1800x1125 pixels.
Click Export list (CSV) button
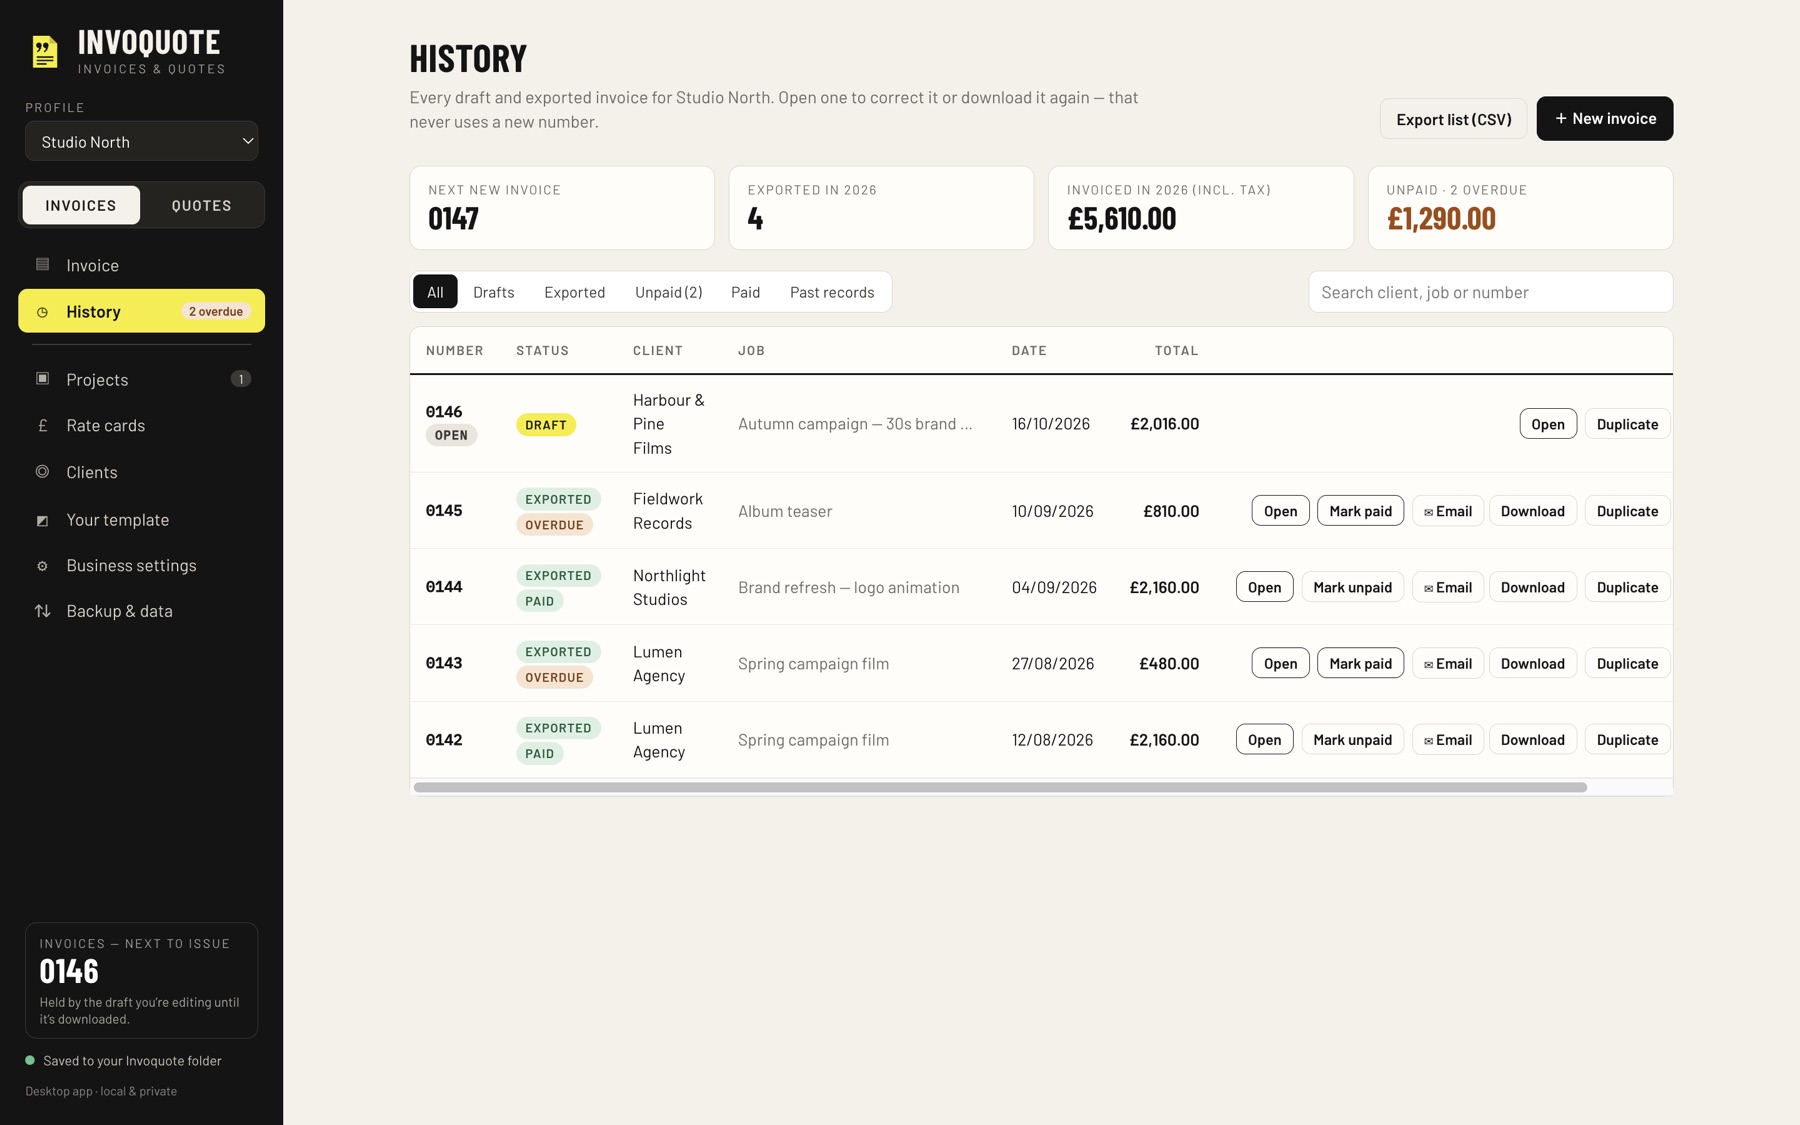tap(1454, 119)
